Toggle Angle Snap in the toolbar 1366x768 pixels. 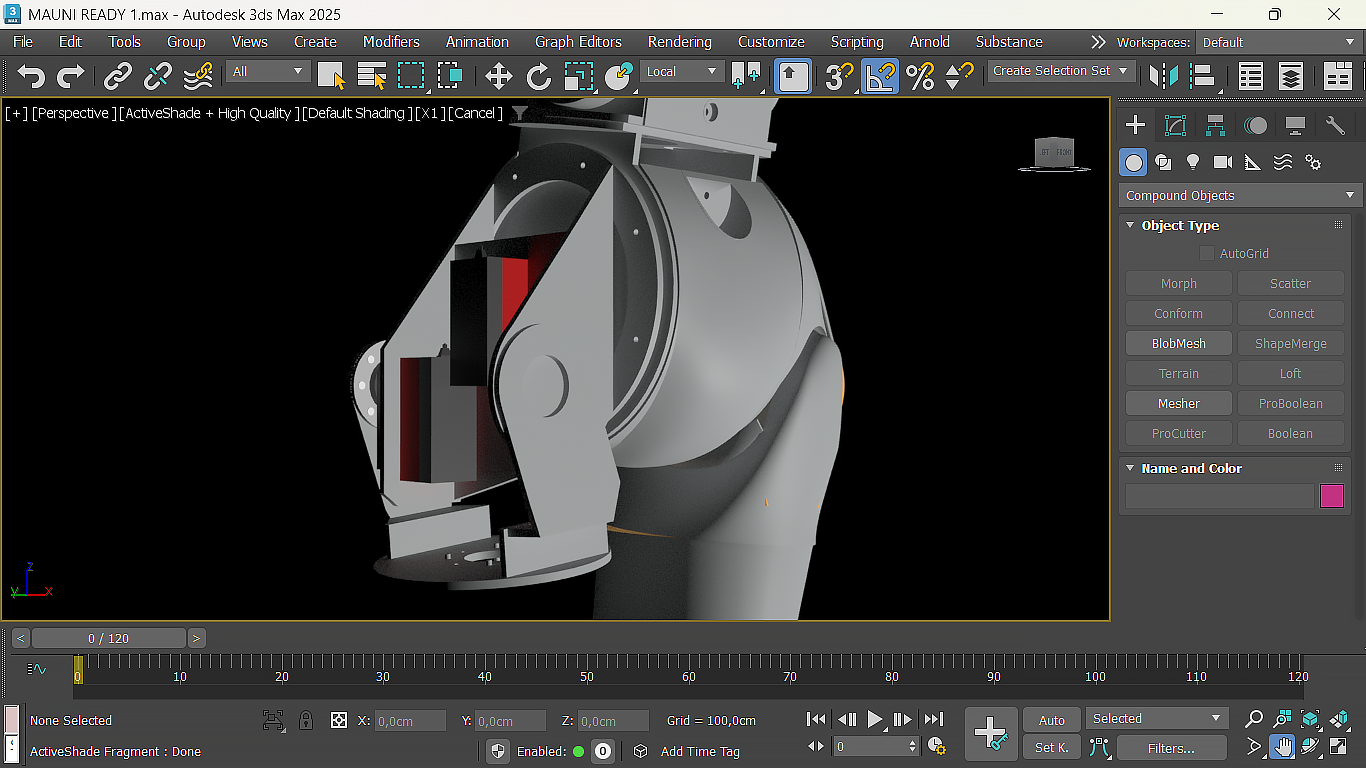point(880,76)
